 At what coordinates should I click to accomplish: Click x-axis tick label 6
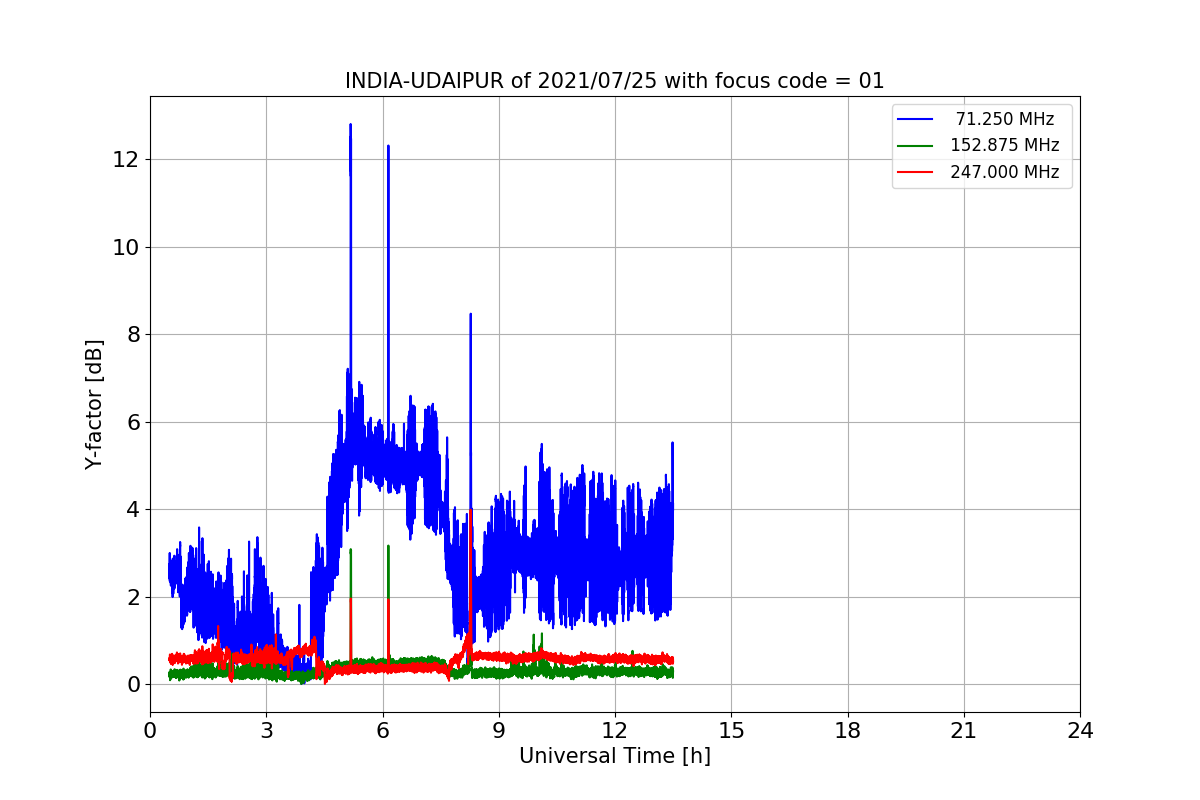(382, 731)
